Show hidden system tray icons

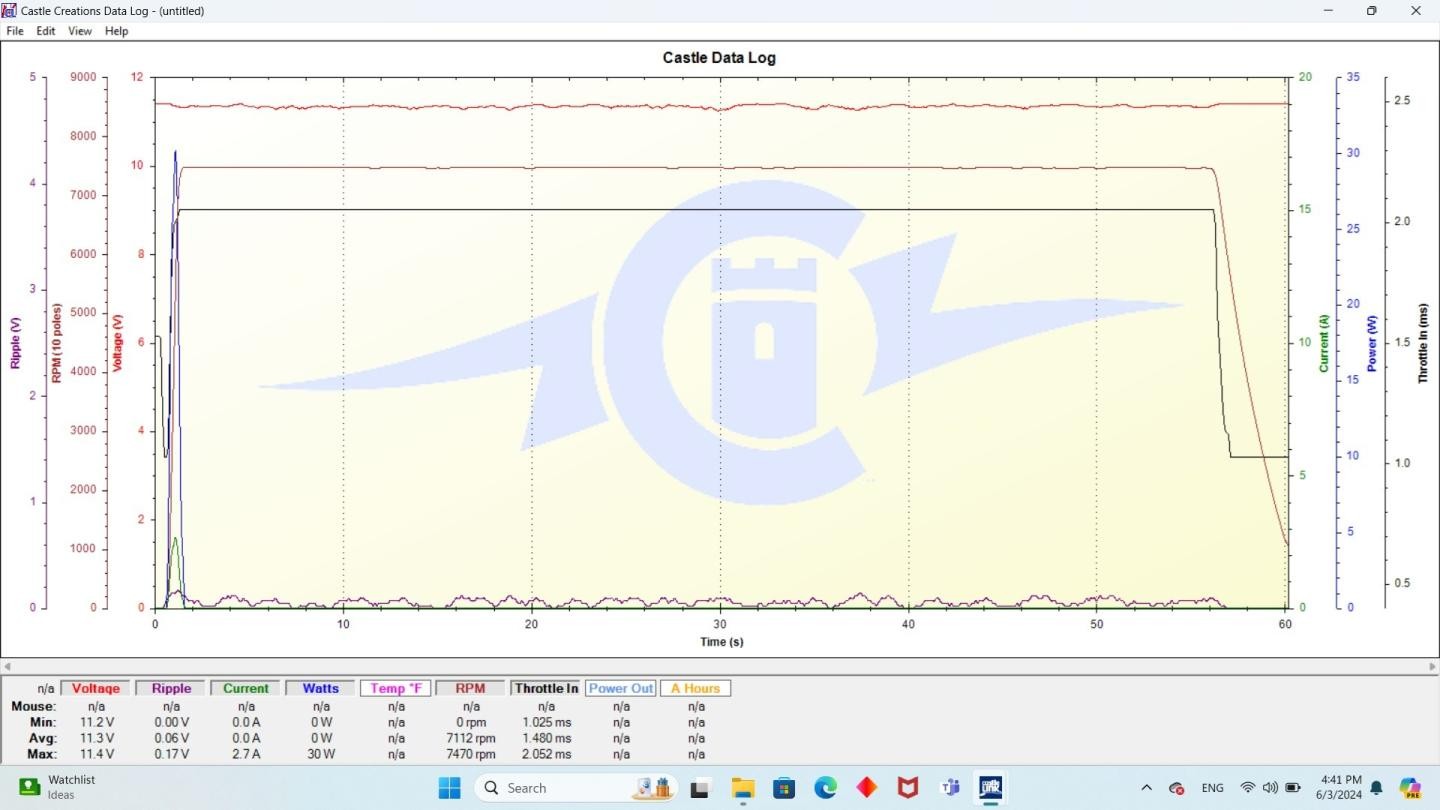(x=1147, y=788)
